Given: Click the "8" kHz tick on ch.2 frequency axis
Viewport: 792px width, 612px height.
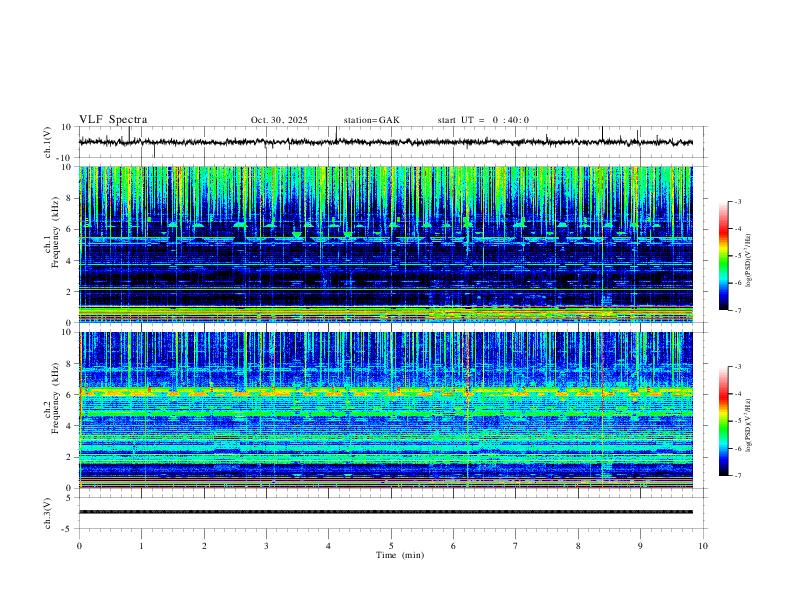Looking at the screenshot, I should coord(70,364).
